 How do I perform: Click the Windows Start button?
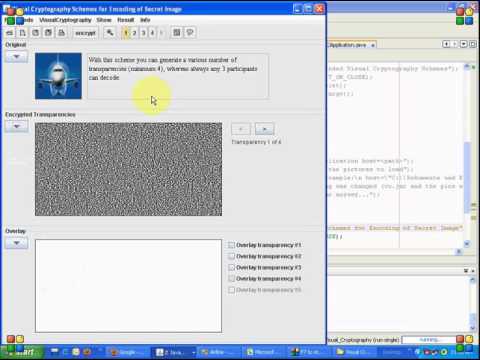pos(22,352)
